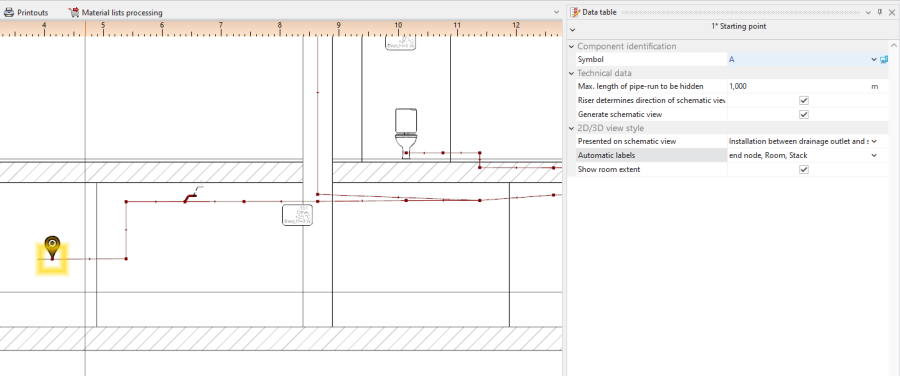Image resolution: width=900 pixels, height=376 pixels.
Task: Click the label box on the lower pipe
Action: coord(297,215)
